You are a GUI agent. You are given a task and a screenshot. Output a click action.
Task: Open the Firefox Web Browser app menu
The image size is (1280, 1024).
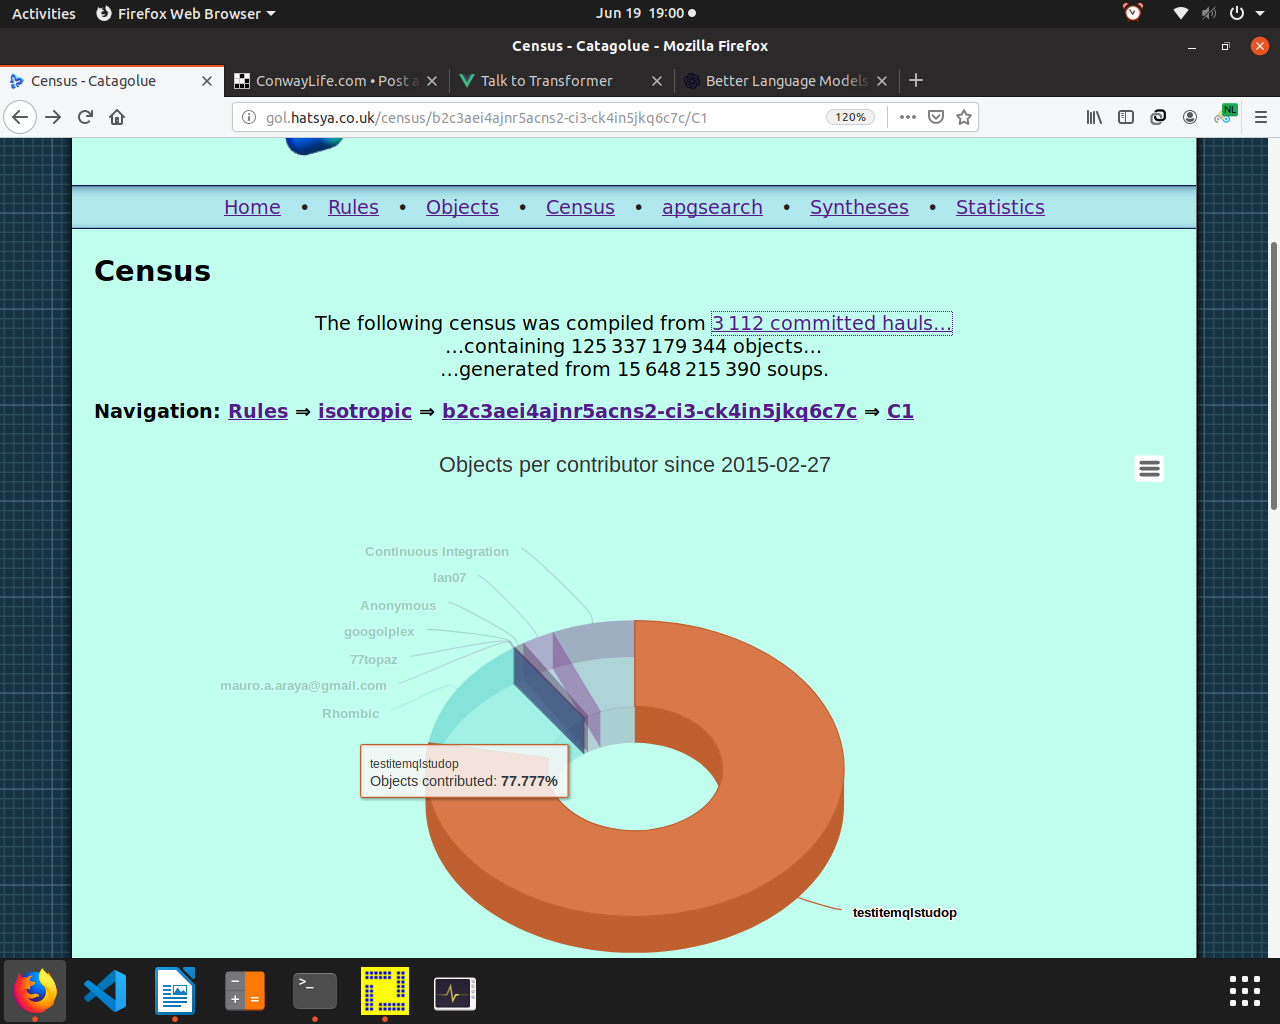tap(185, 13)
